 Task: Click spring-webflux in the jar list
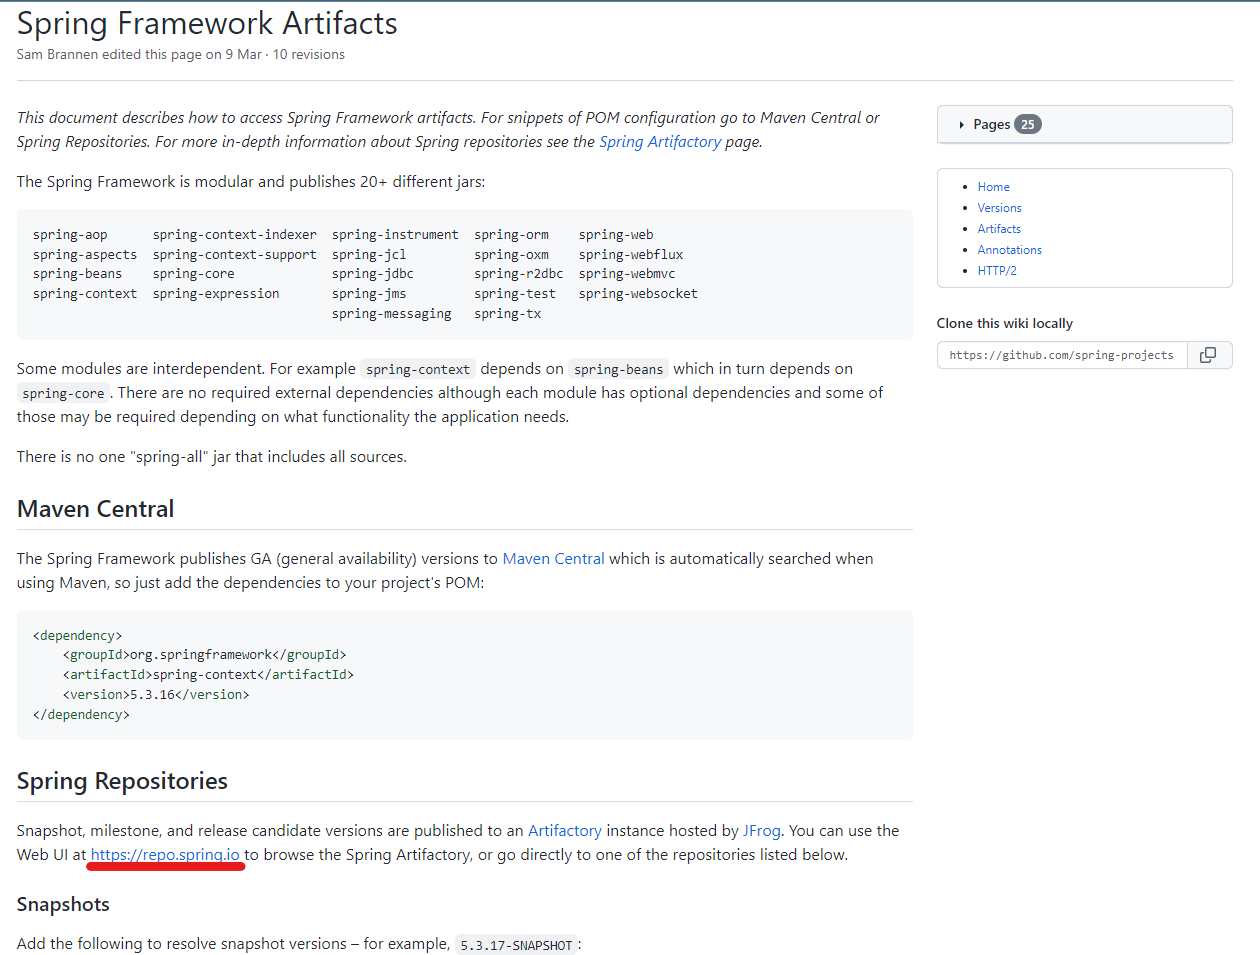631,255
